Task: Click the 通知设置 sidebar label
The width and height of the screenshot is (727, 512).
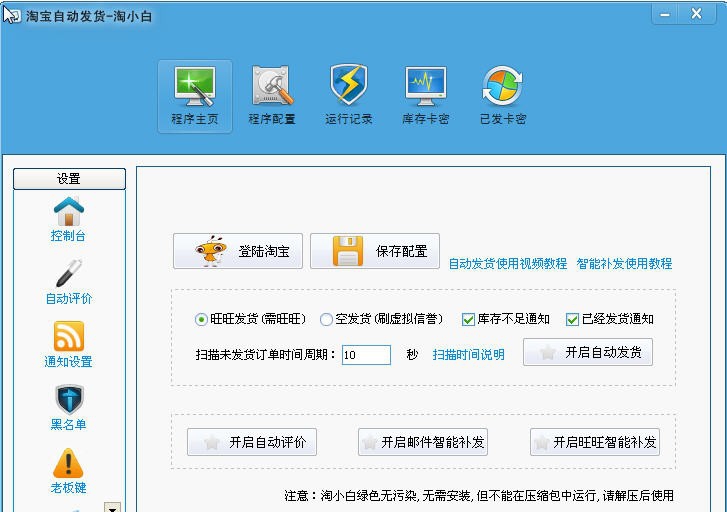Action: [x=68, y=362]
